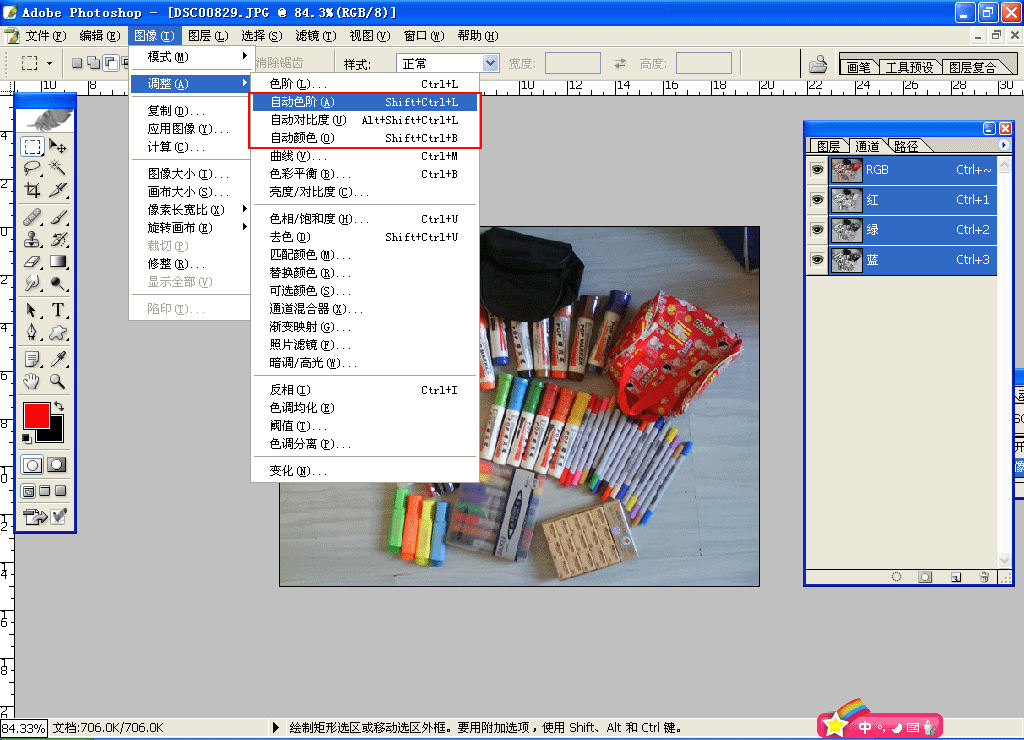Click save selection as channel icon
The image size is (1024, 740).
click(925, 577)
